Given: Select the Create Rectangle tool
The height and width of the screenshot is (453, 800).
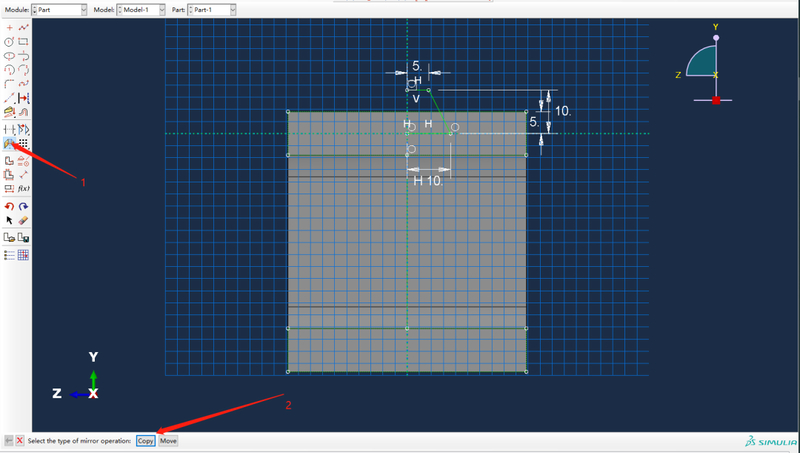Looking at the screenshot, I should tap(23, 42).
